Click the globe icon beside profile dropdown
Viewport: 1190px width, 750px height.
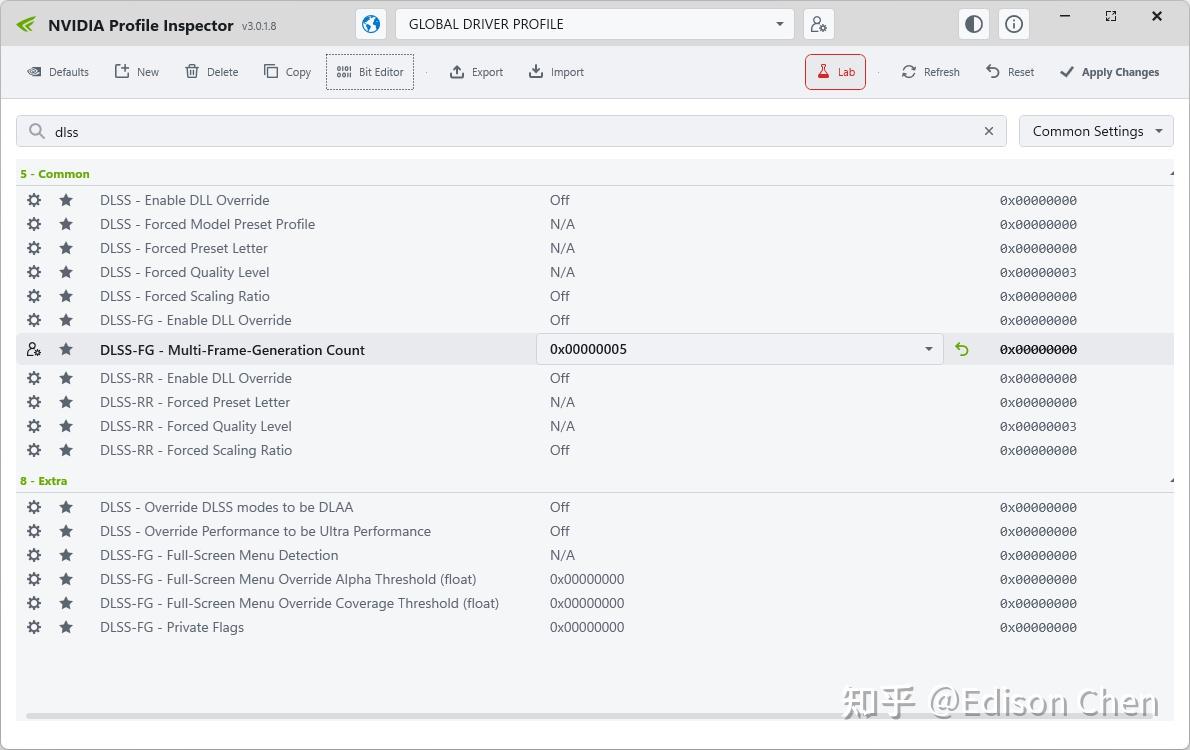tap(371, 24)
